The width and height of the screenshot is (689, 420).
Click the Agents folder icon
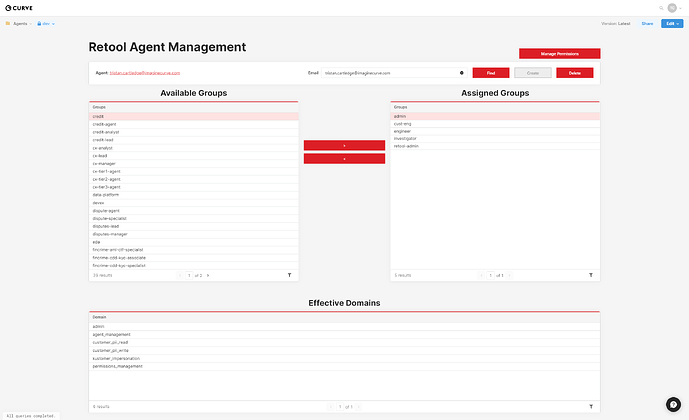tap(8, 23)
